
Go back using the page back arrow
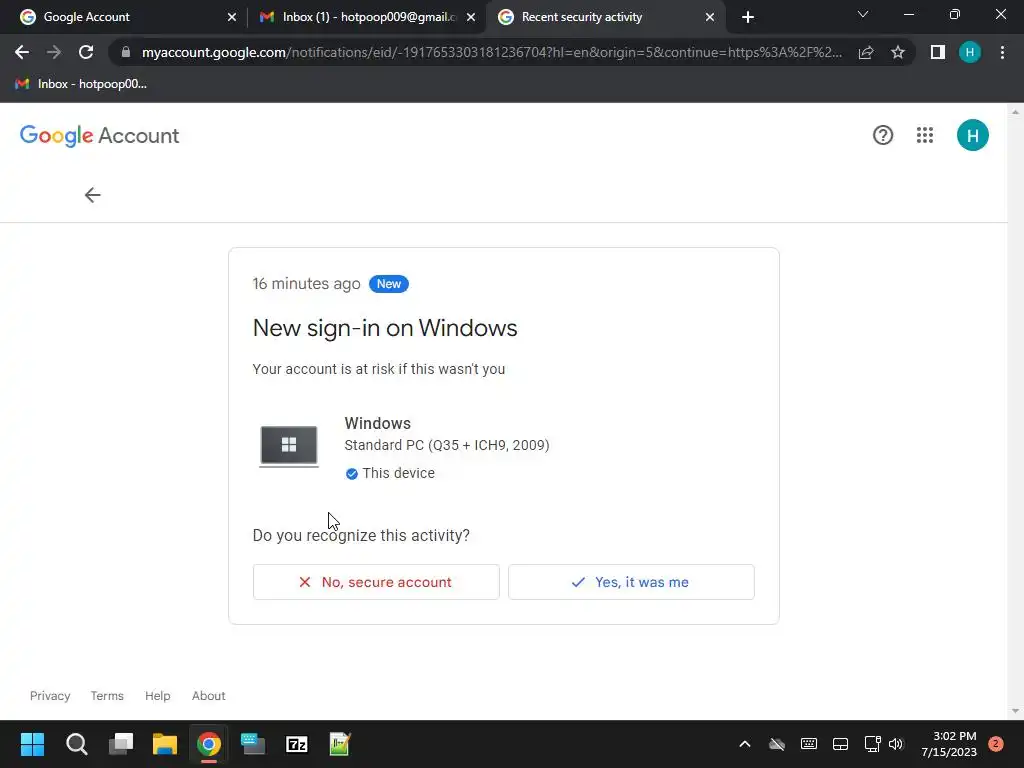click(x=92, y=195)
